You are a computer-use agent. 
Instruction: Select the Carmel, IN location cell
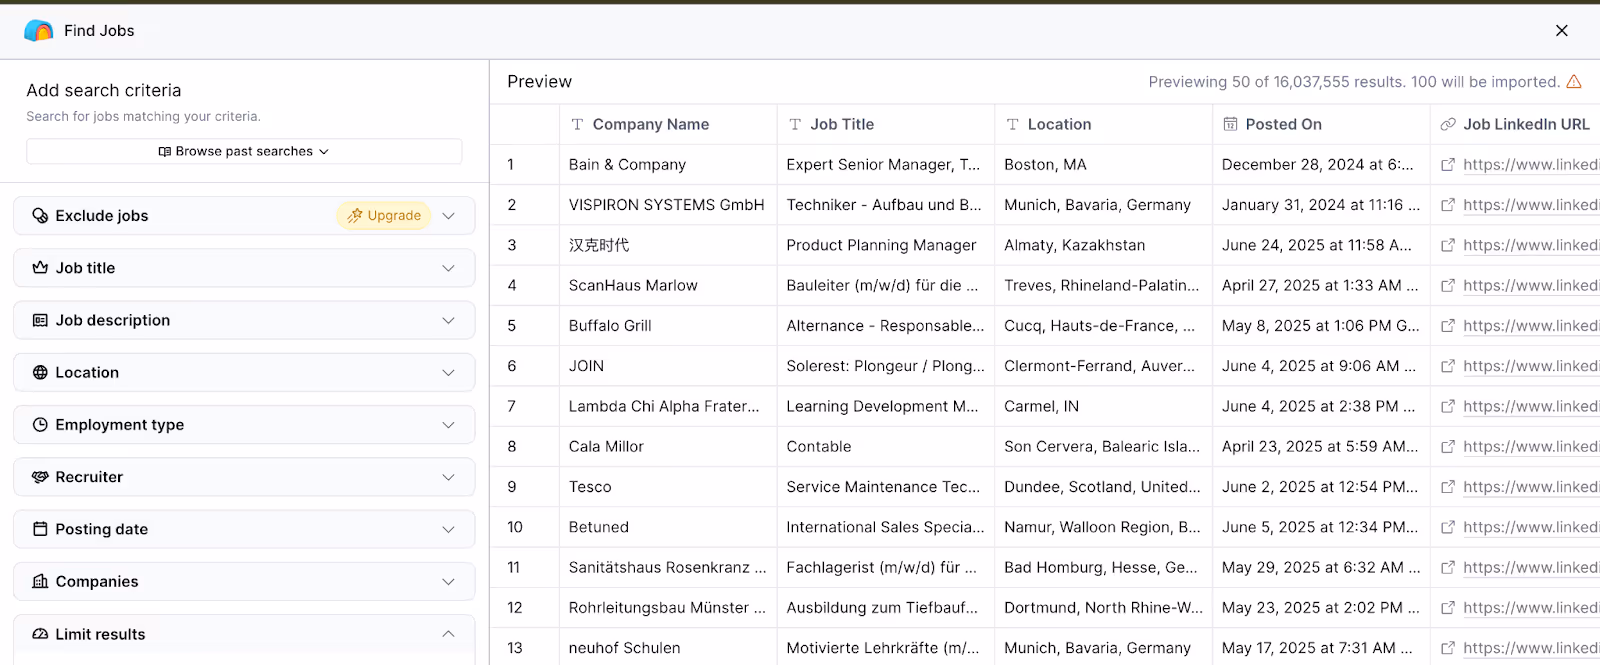tap(1103, 406)
